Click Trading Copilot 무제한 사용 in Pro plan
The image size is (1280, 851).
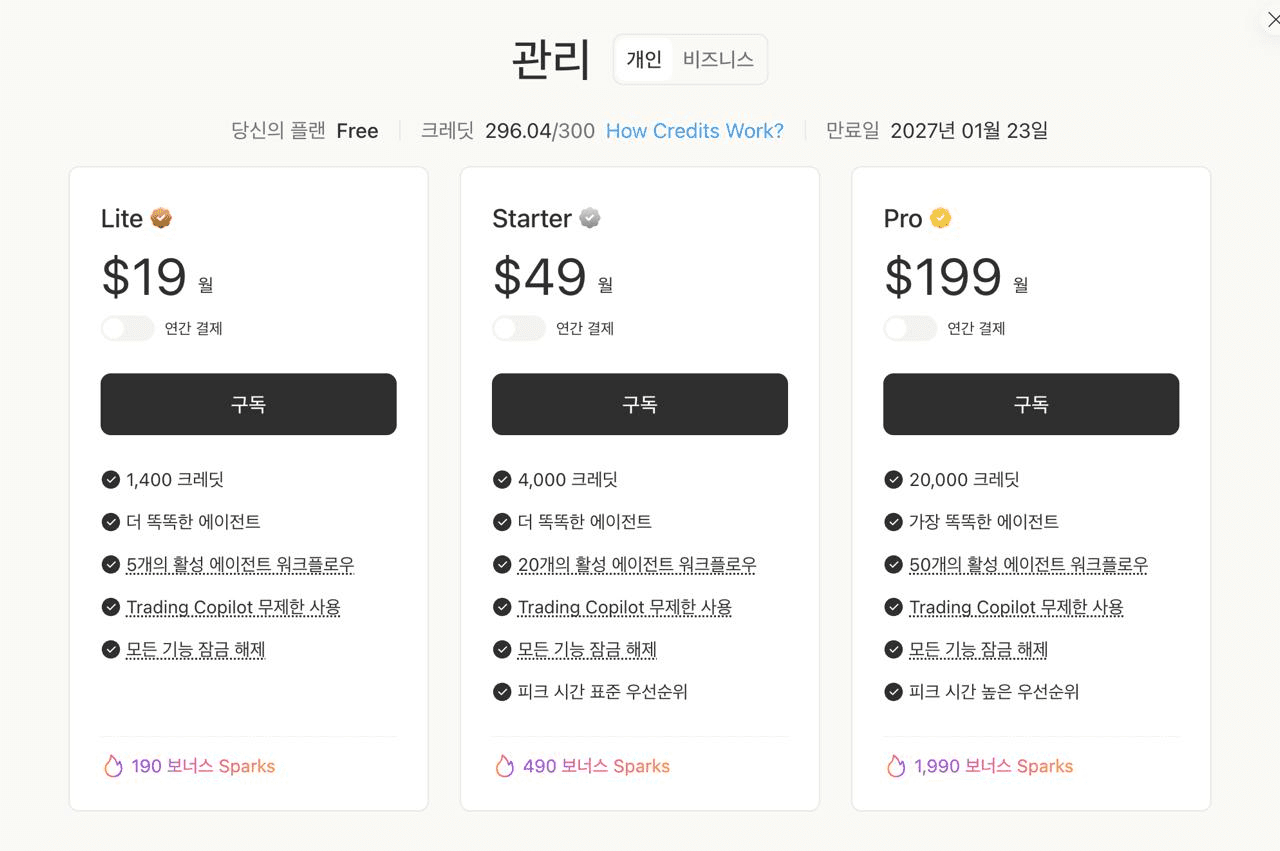pos(1016,607)
